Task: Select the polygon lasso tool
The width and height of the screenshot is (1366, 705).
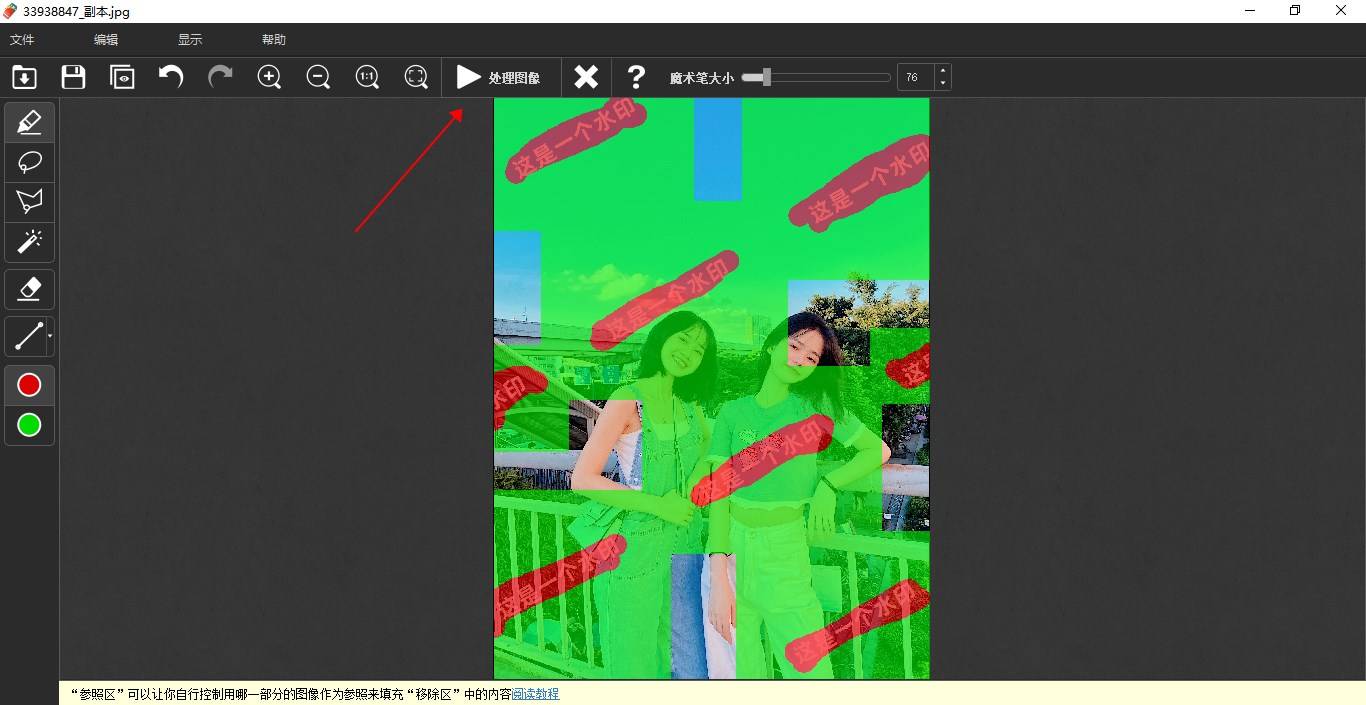Action: 29,201
